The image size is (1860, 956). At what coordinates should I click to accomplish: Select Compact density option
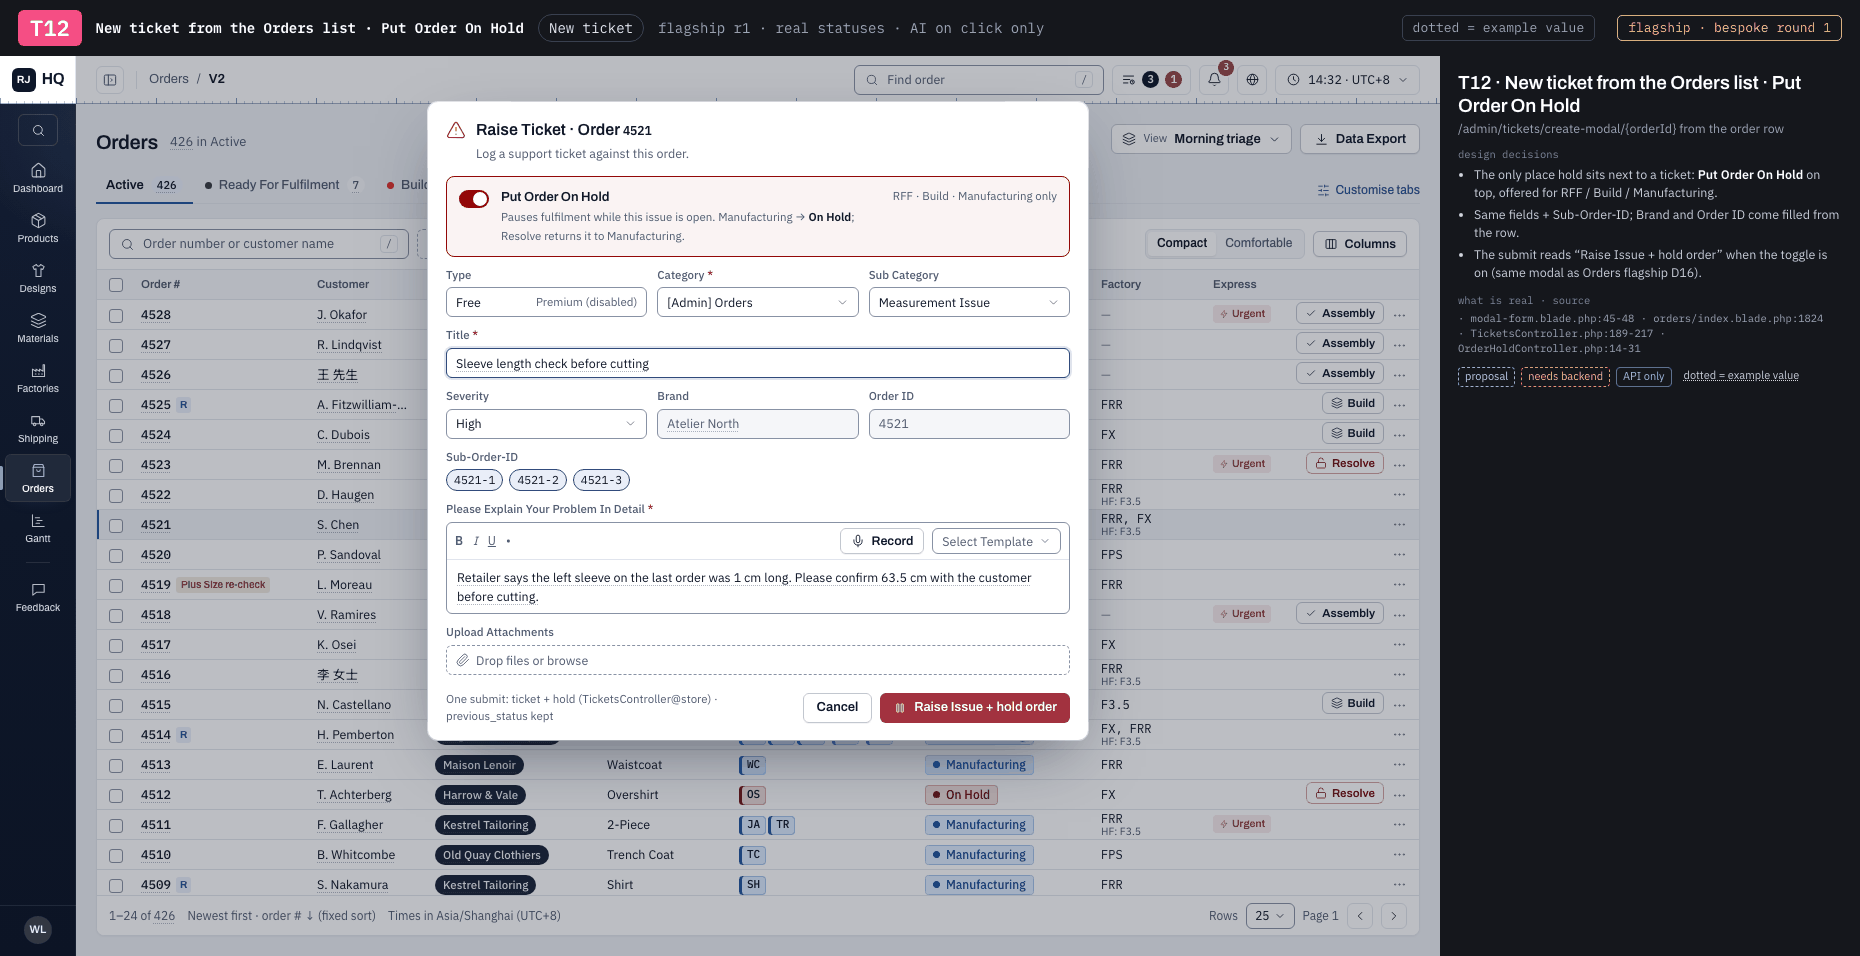pyautogui.click(x=1182, y=243)
